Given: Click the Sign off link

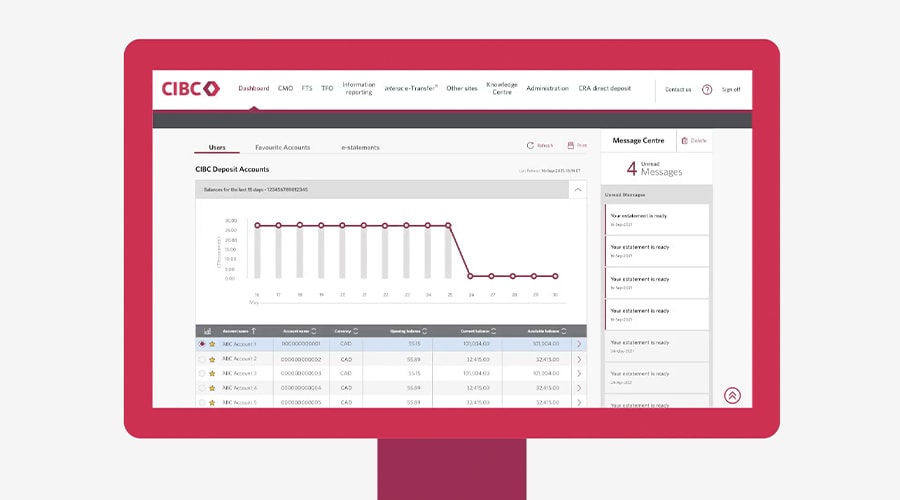Looking at the screenshot, I should [x=731, y=90].
